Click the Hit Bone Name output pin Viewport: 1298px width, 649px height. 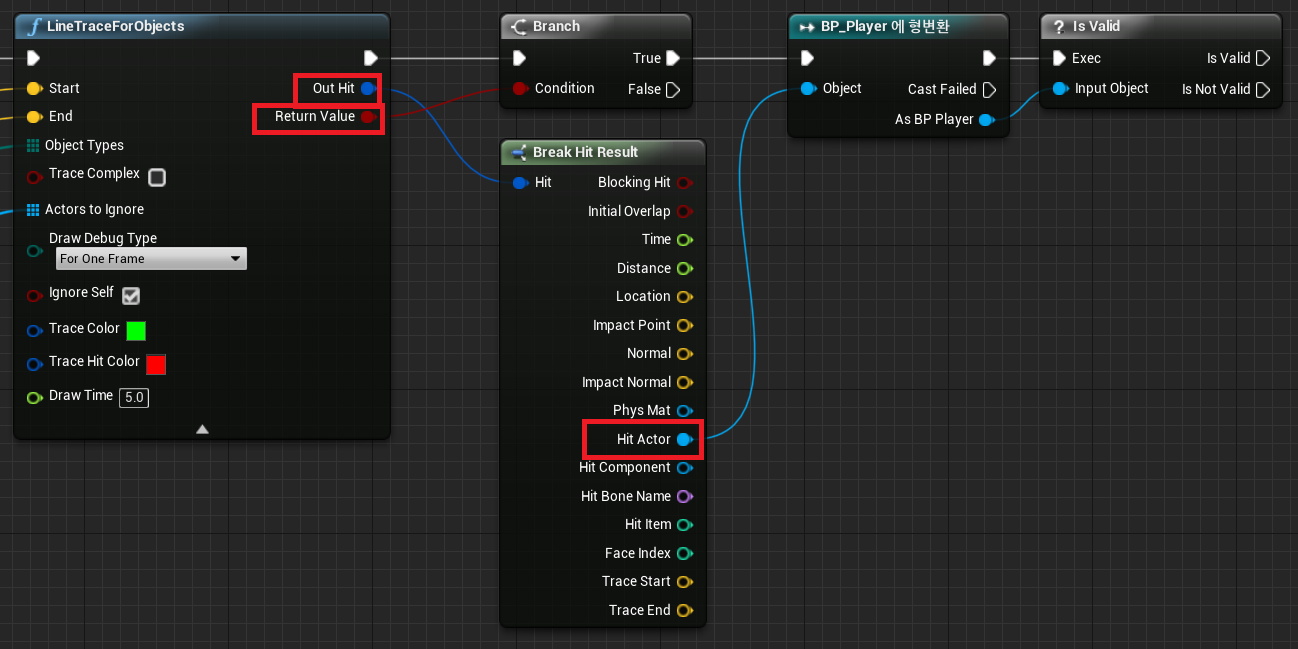point(685,496)
